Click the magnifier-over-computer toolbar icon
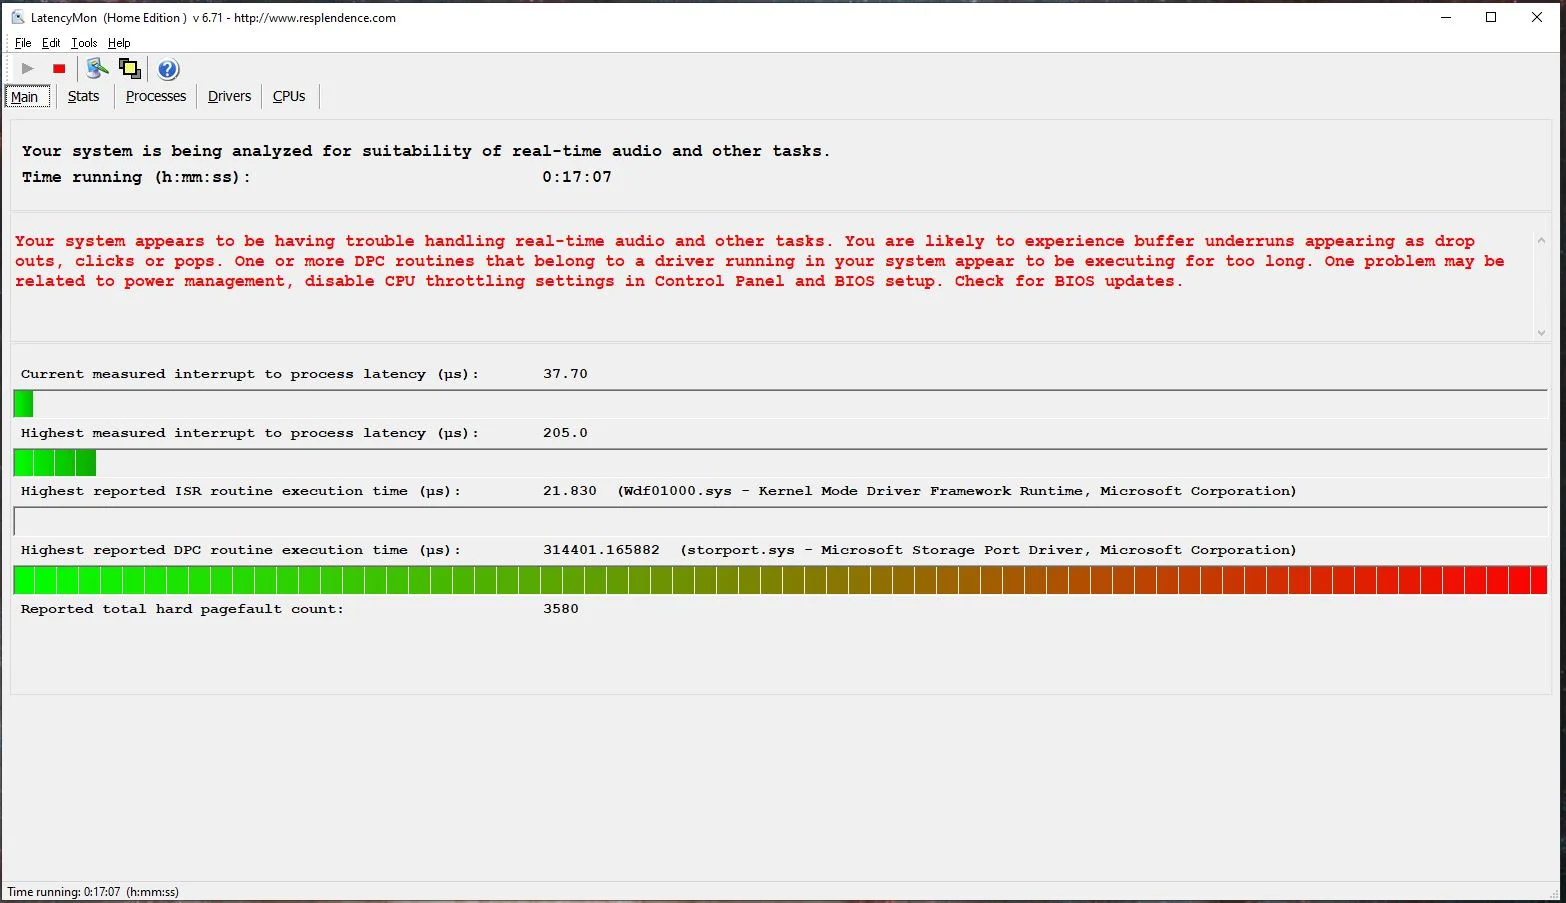The image size is (1566, 903). click(97, 69)
